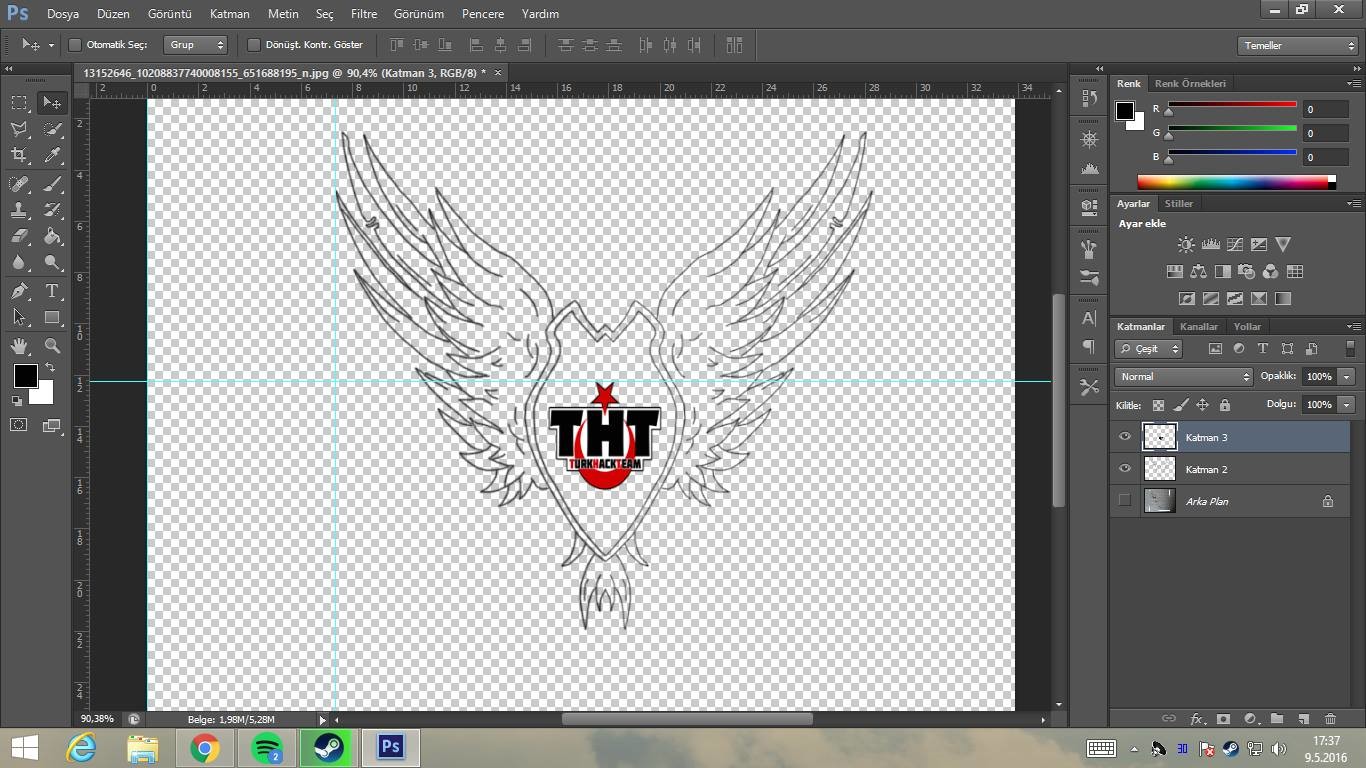Add layer style with the fx icon
Viewport: 1366px width, 768px height.
coord(1196,719)
